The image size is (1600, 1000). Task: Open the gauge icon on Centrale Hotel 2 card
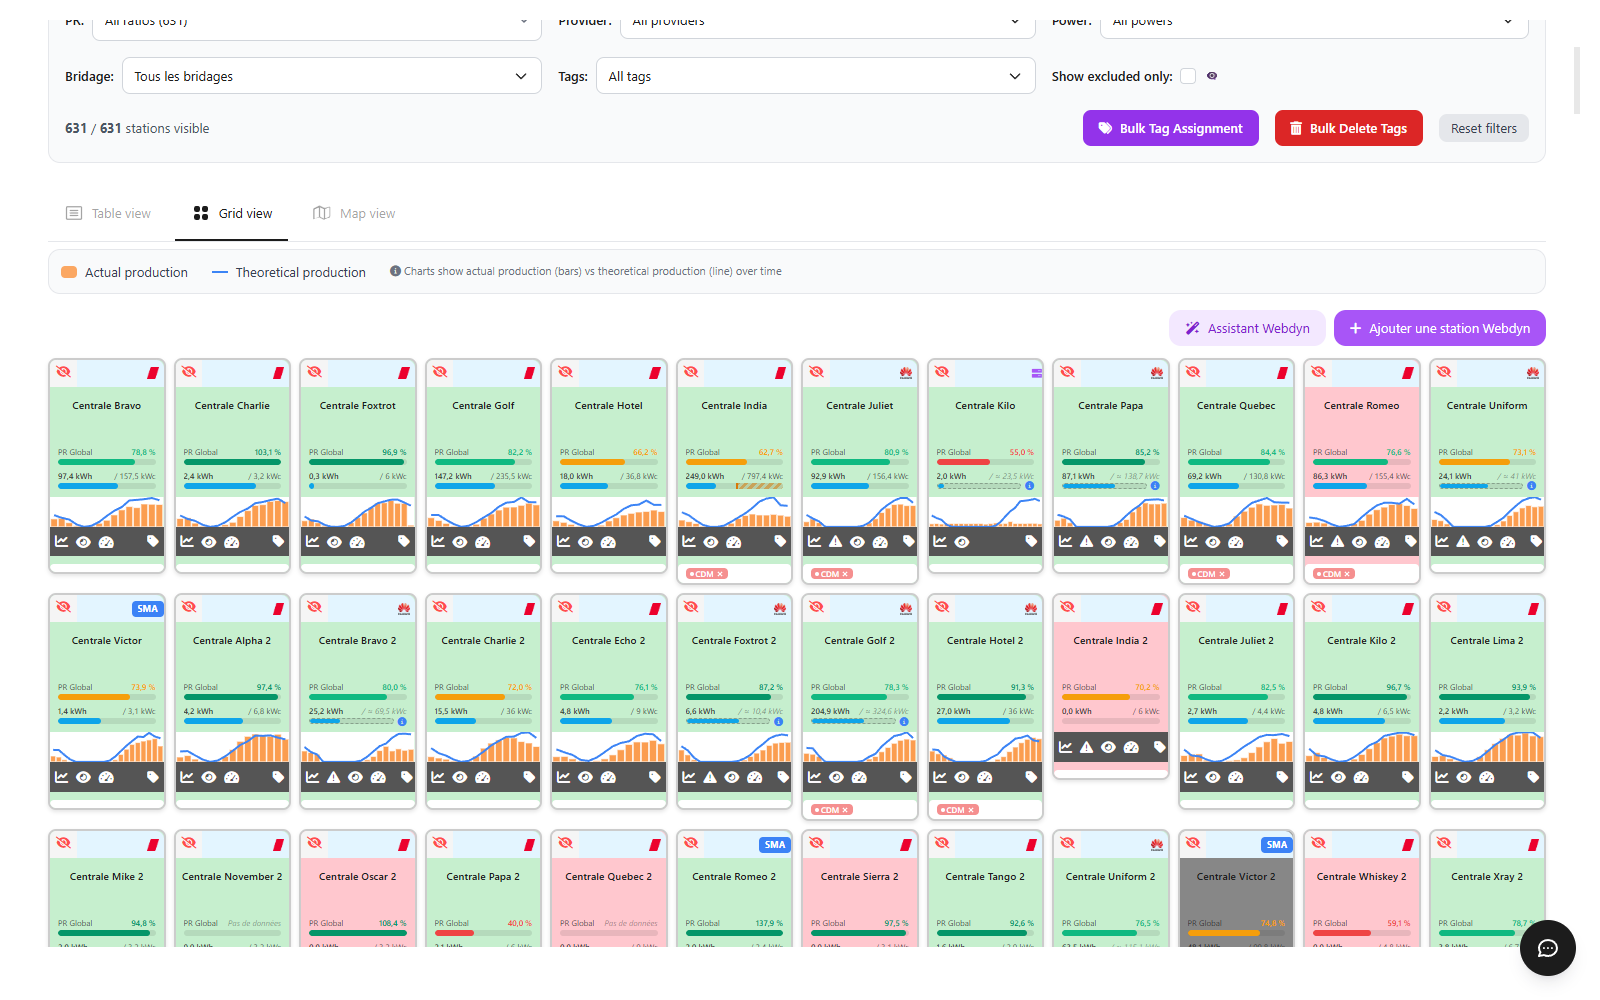pos(985,778)
